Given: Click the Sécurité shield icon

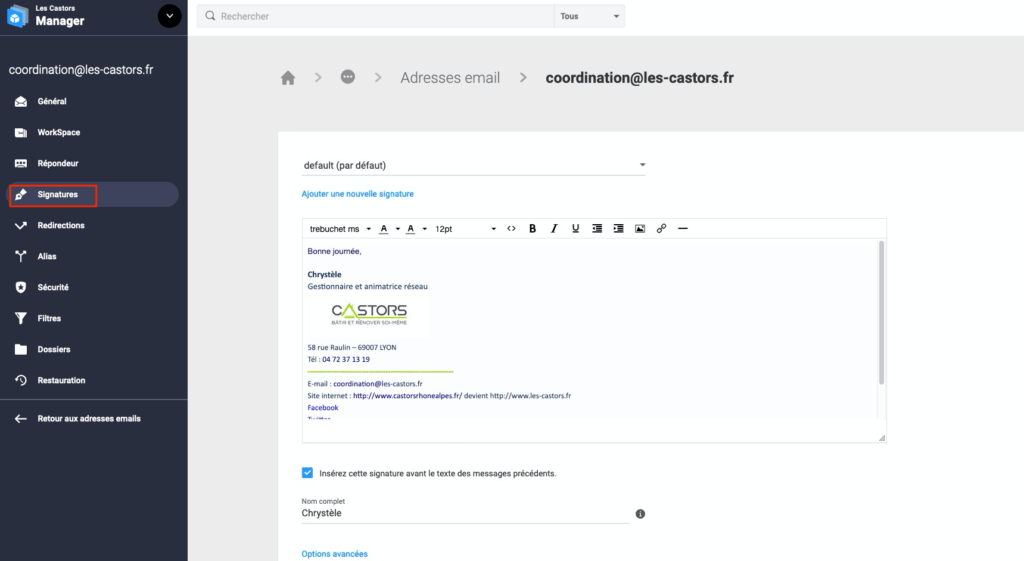Looking at the screenshot, I should pos(21,287).
